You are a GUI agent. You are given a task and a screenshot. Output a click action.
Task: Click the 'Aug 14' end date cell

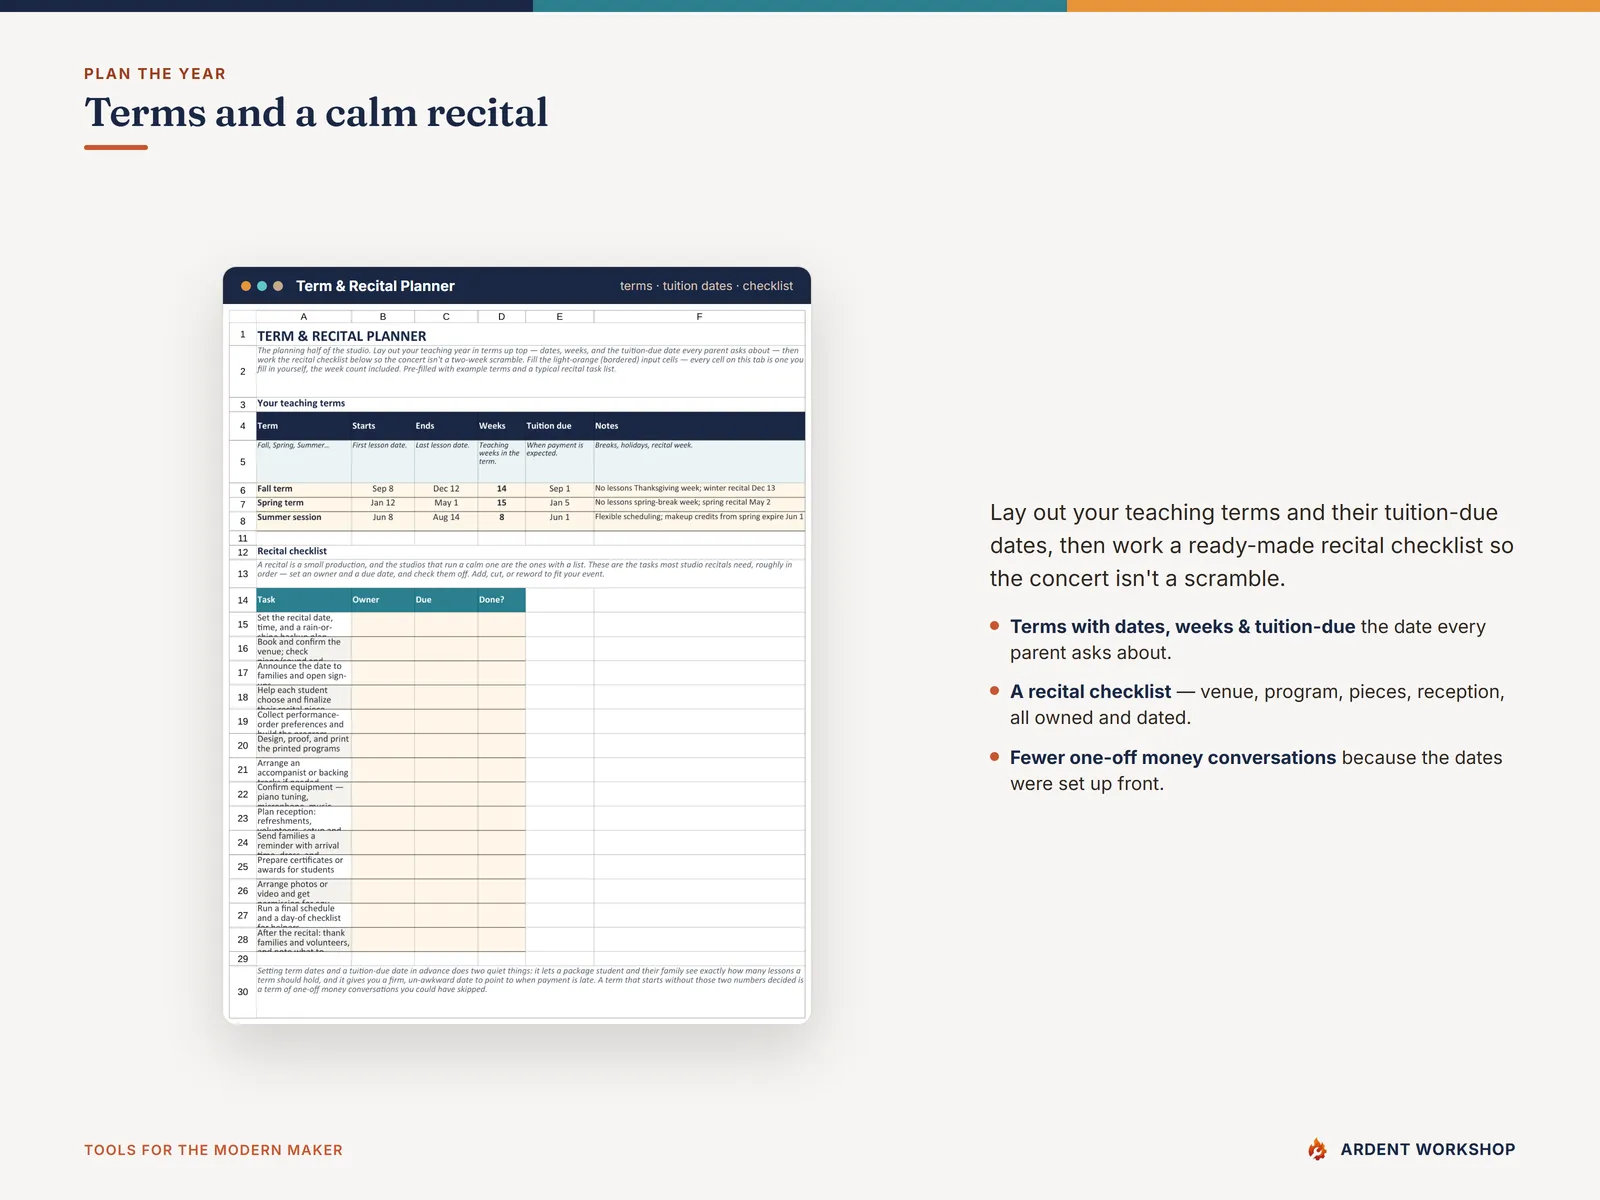click(x=446, y=519)
